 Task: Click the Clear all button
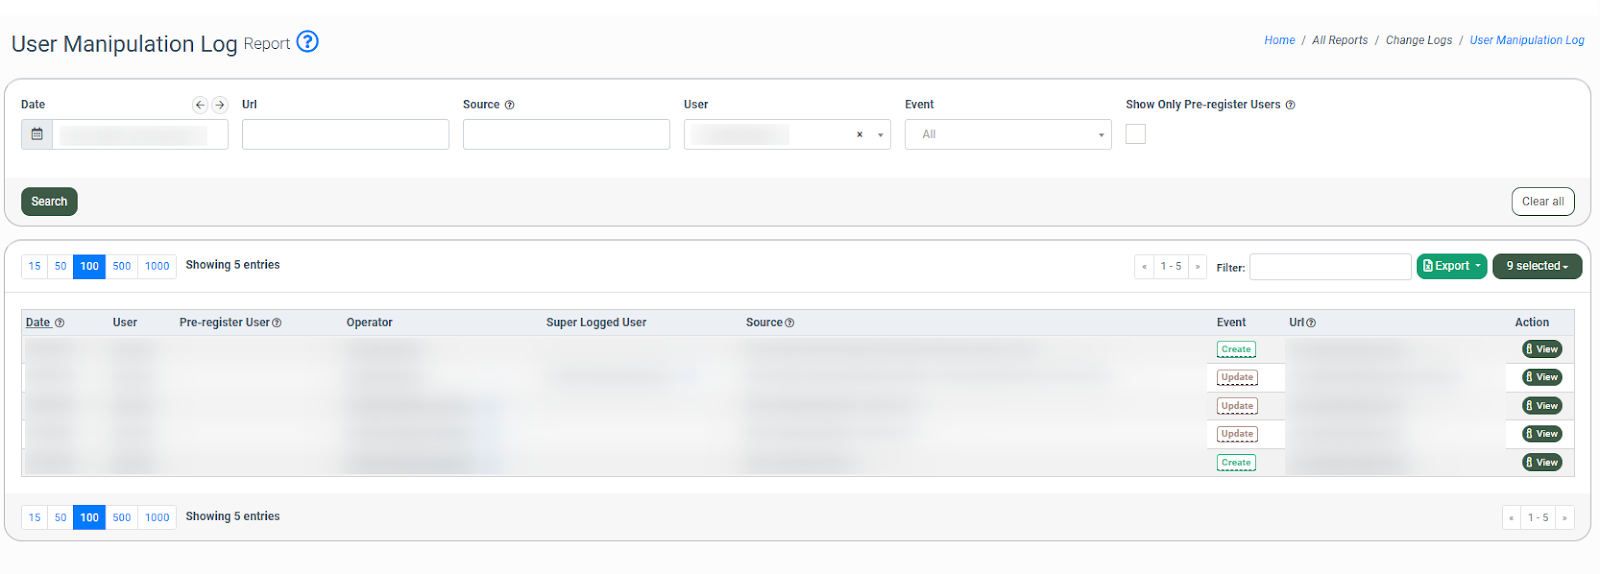[x=1542, y=201]
